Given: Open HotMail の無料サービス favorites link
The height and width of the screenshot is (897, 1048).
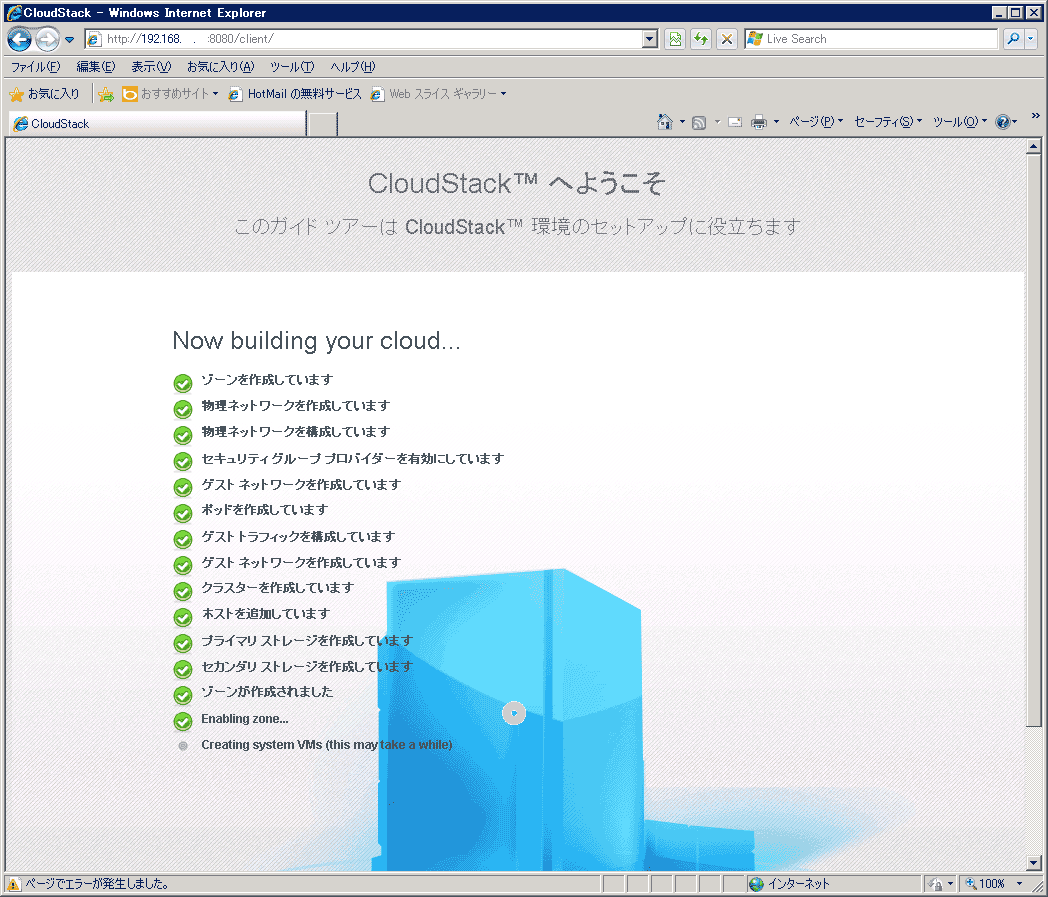Looking at the screenshot, I should point(295,94).
